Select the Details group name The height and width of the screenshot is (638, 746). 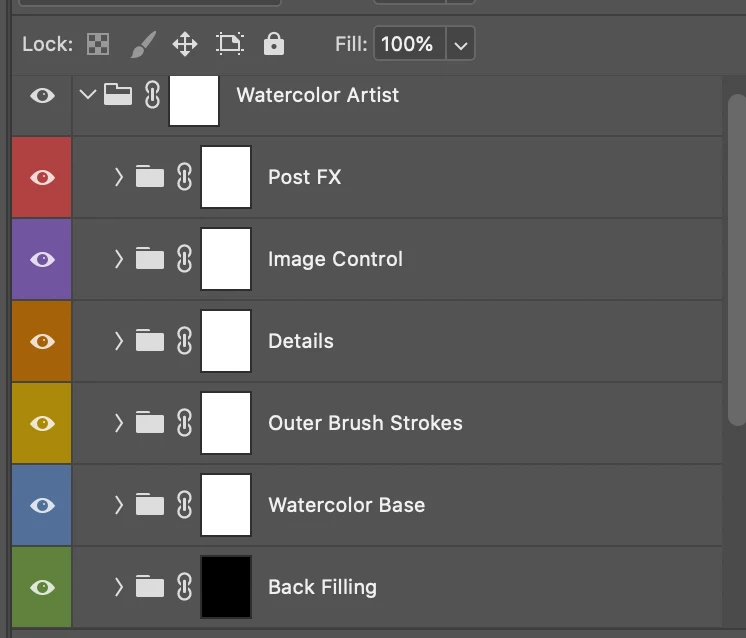[x=301, y=341]
